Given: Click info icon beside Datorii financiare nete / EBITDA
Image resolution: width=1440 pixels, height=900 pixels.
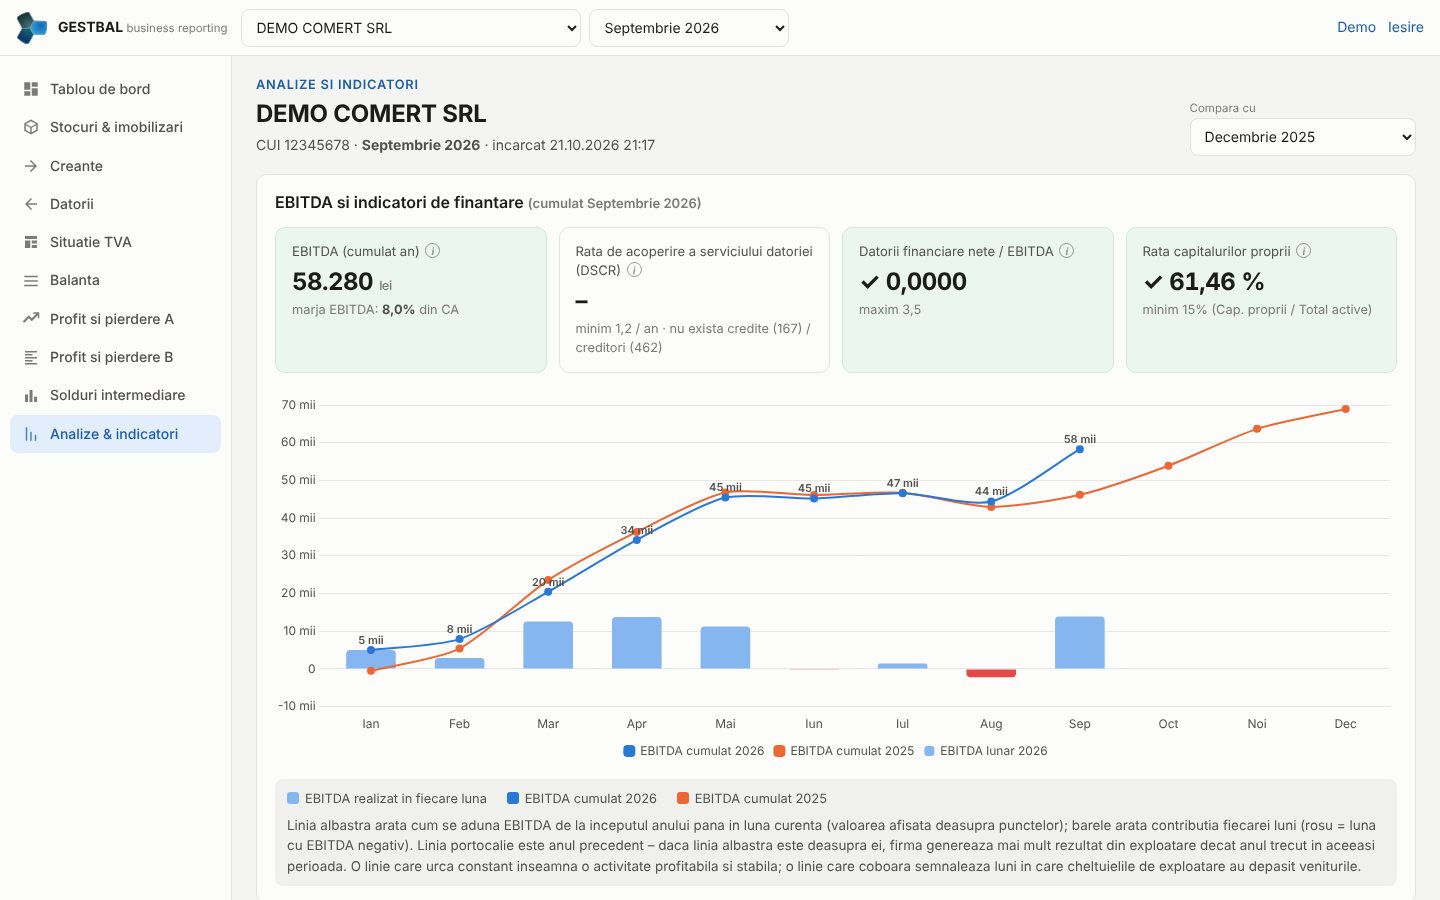Looking at the screenshot, I should coord(1067,251).
